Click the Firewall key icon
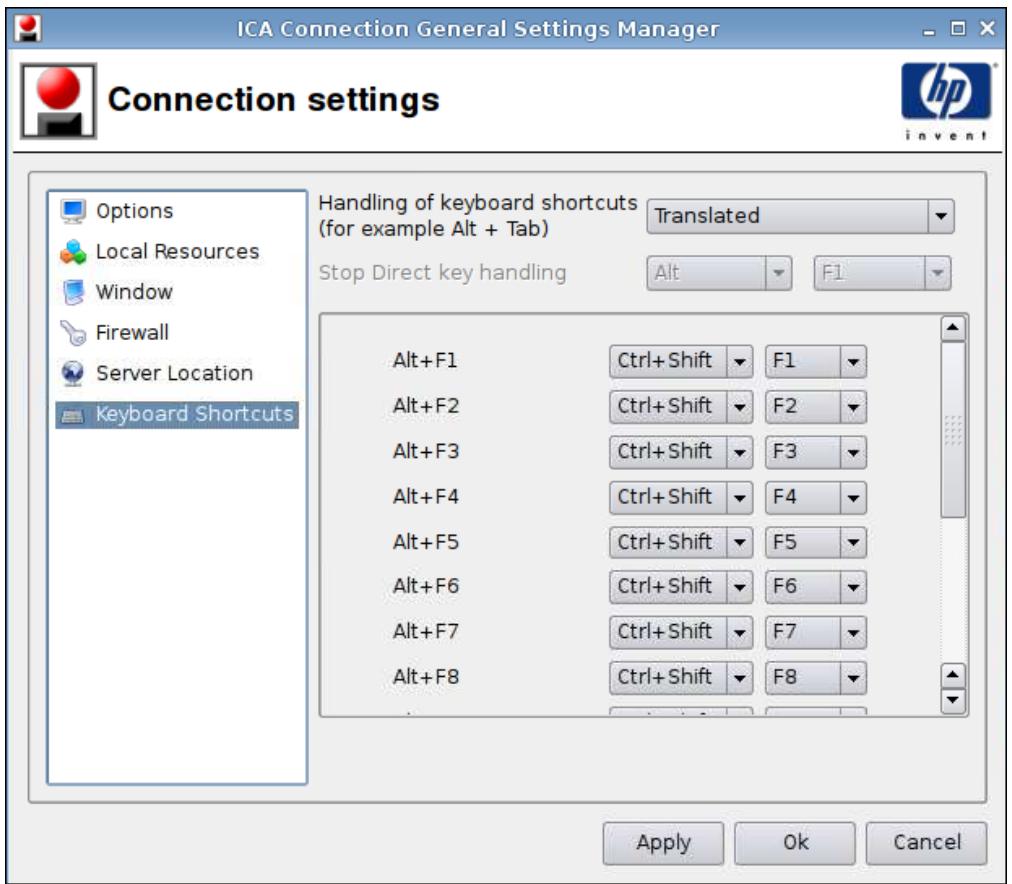 tap(73, 333)
